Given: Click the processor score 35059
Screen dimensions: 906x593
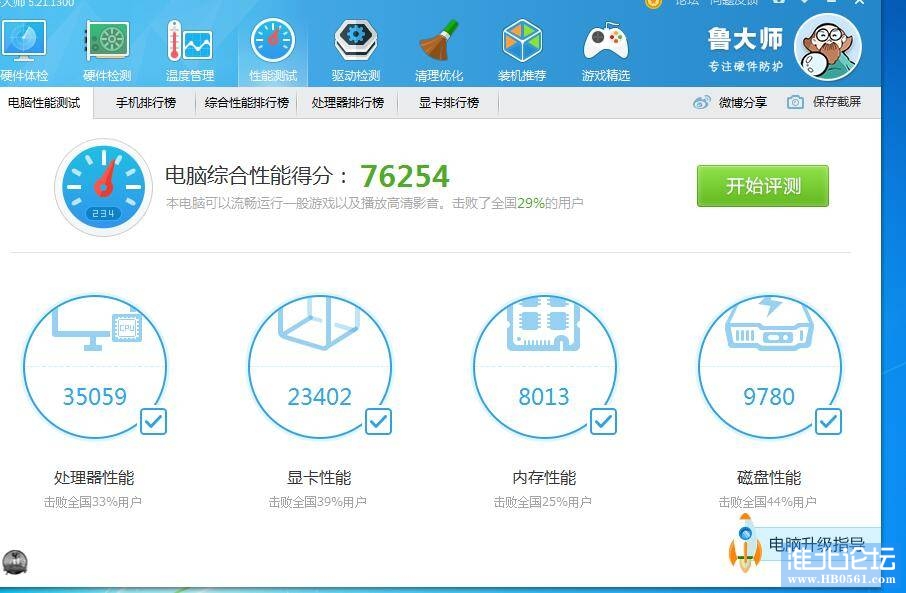Looking at the screenshot, I should pyautogui.click(x=95, y=396).
